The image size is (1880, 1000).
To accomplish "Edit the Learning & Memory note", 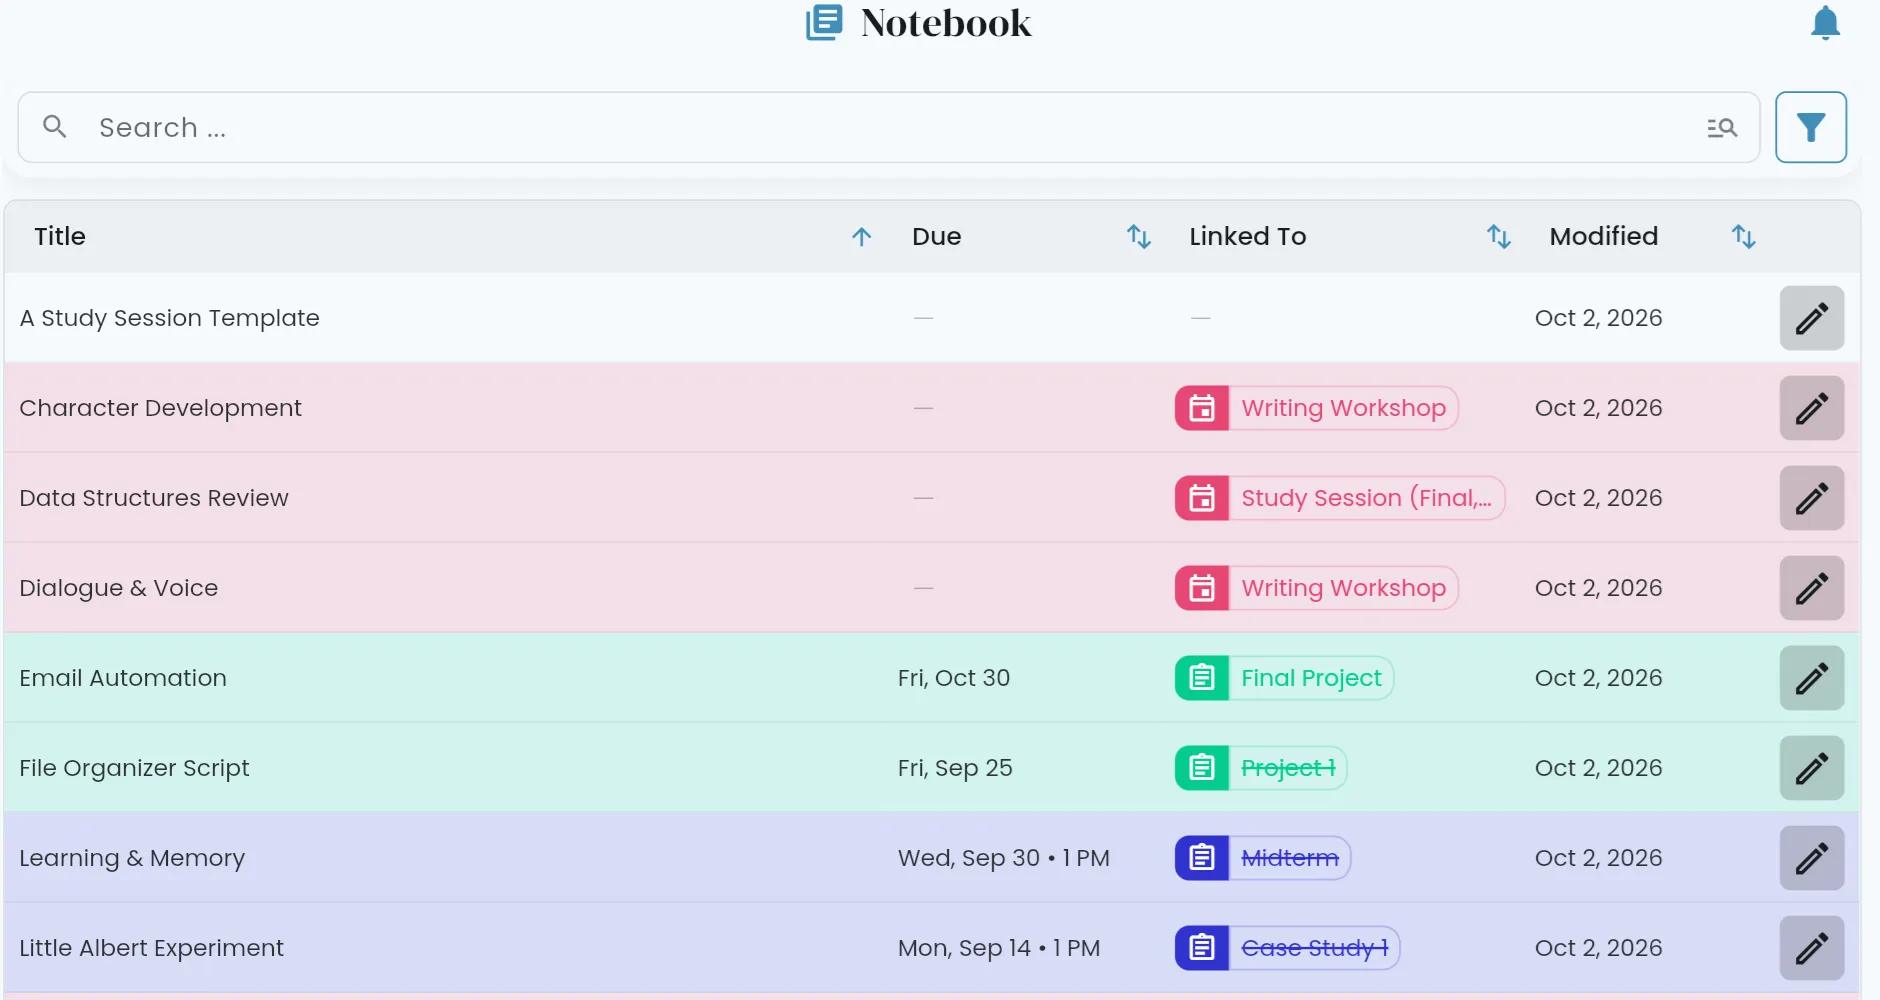I will [x=1811, y=858].
